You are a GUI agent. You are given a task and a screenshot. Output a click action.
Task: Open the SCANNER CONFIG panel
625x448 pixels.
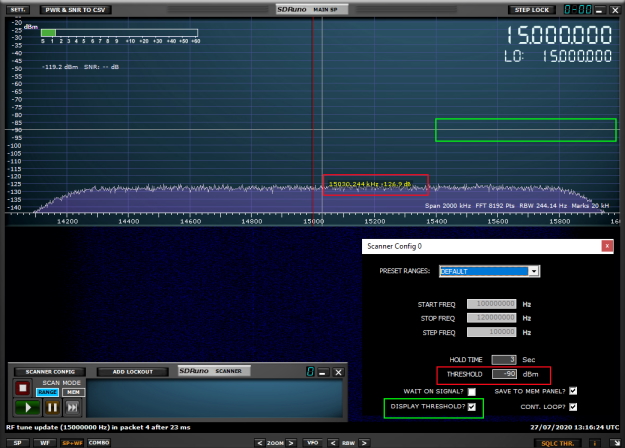(50, 372)
